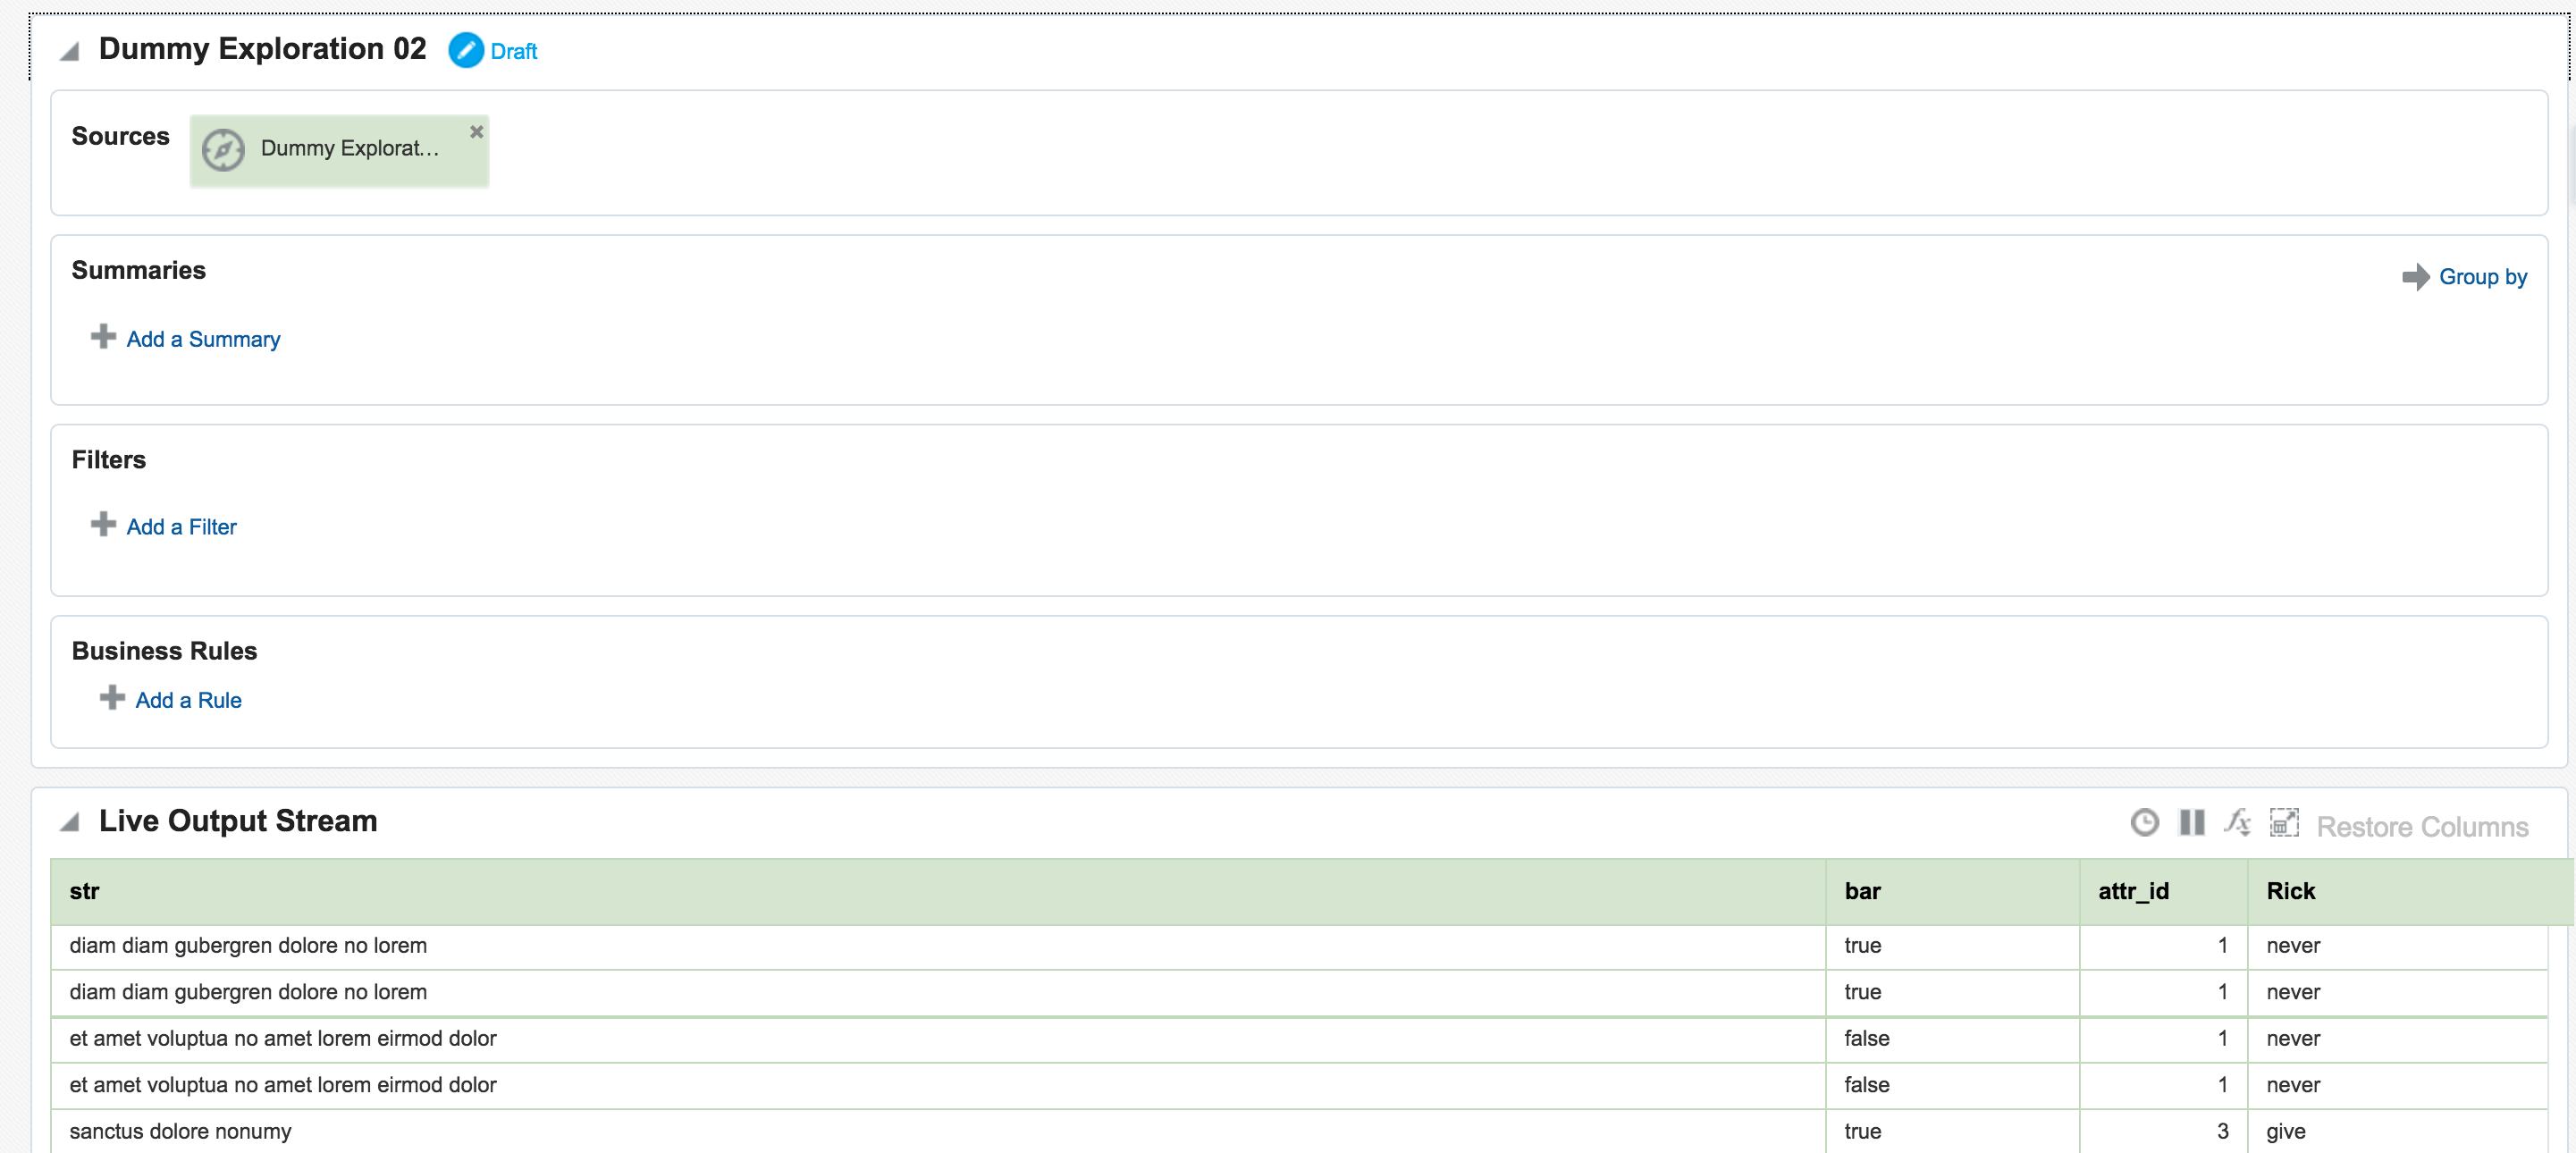The image size is (2576, 1153).
Task: Open the Group by option
Action: 2481,277
